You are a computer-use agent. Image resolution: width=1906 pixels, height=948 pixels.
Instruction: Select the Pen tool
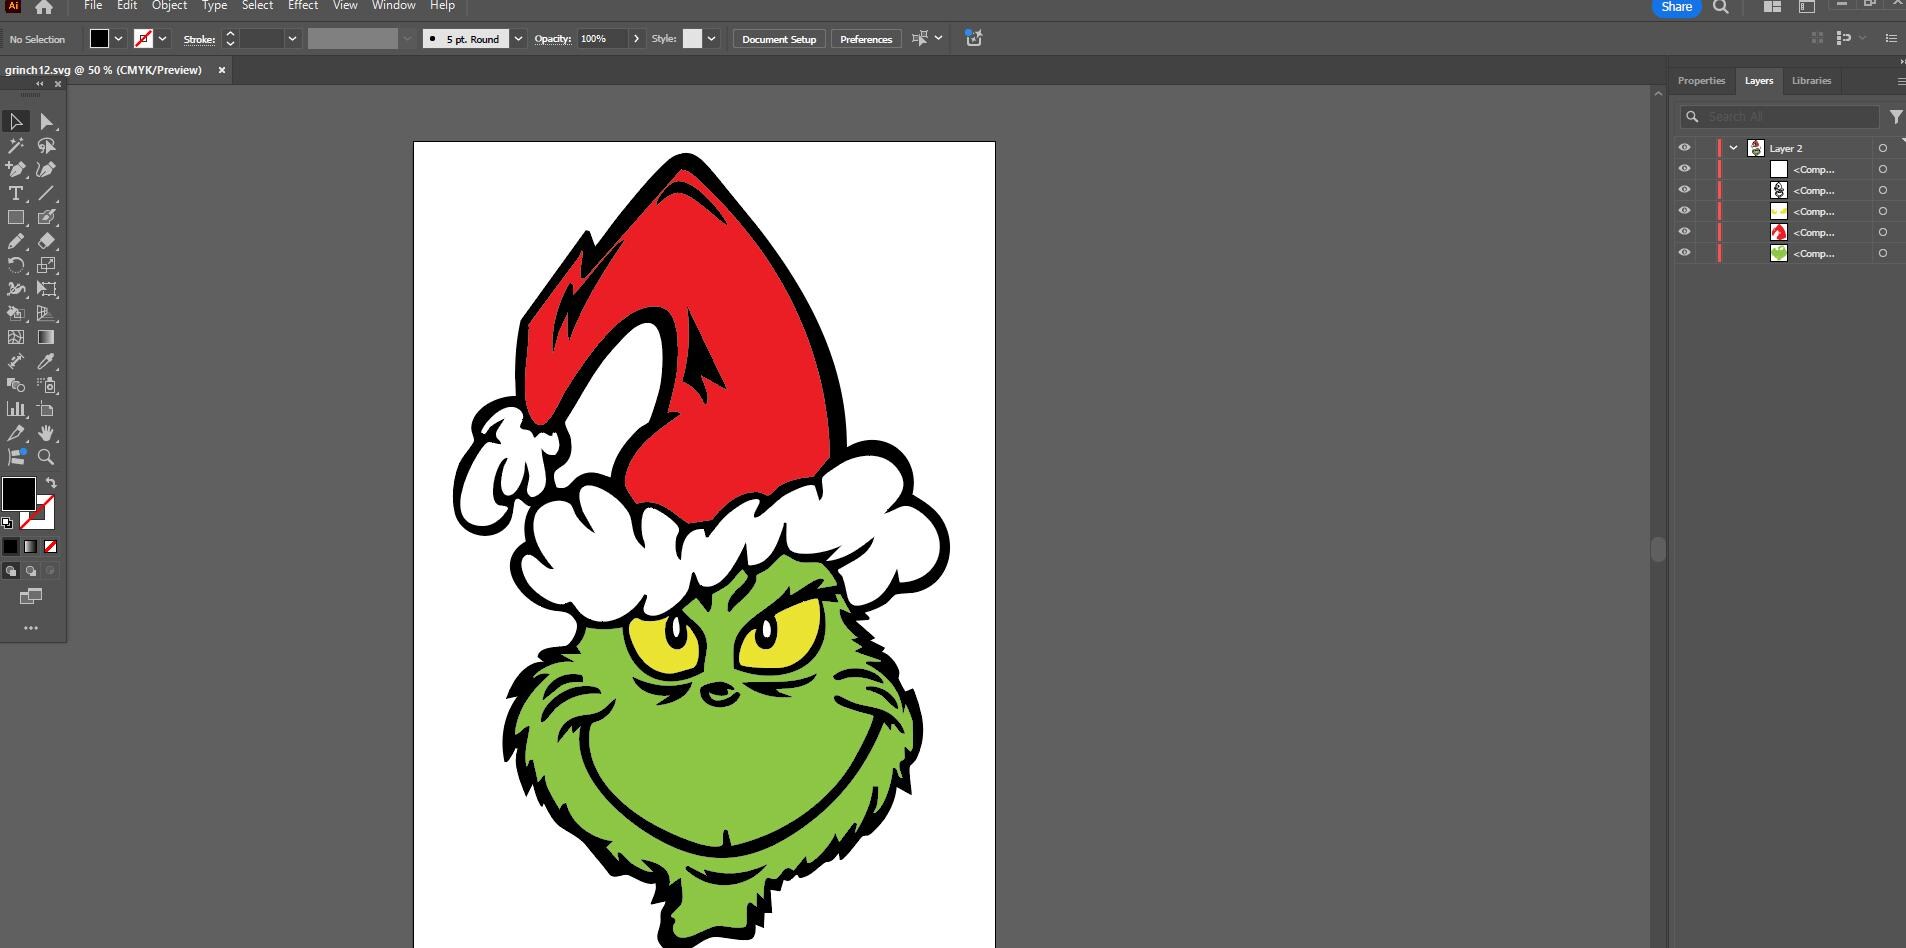click(15, 169)
